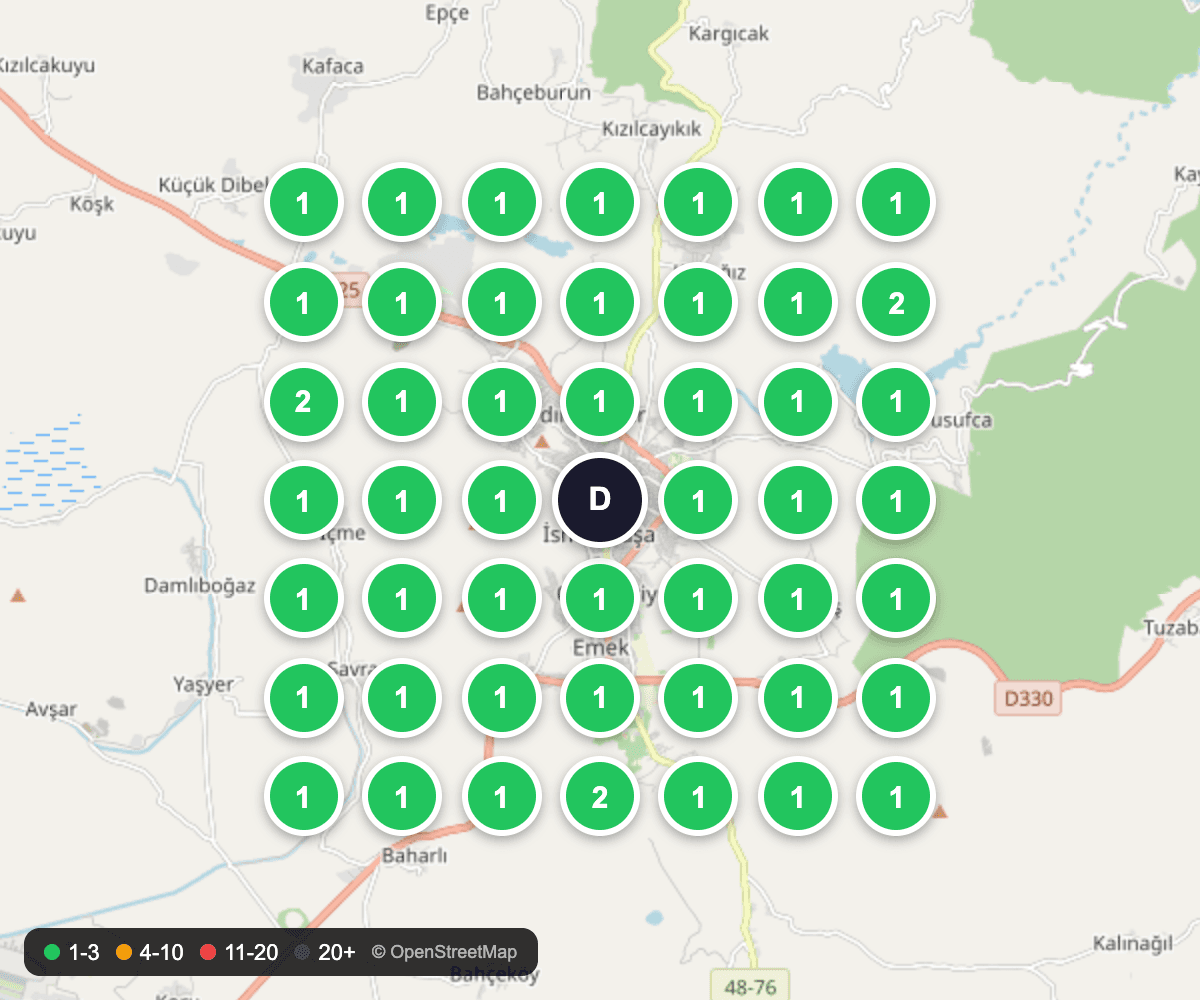The width and height of the screenshot is (1200, 1000).
Task: Open the OpenStreetMap attribution link
Action: [444, 952]
